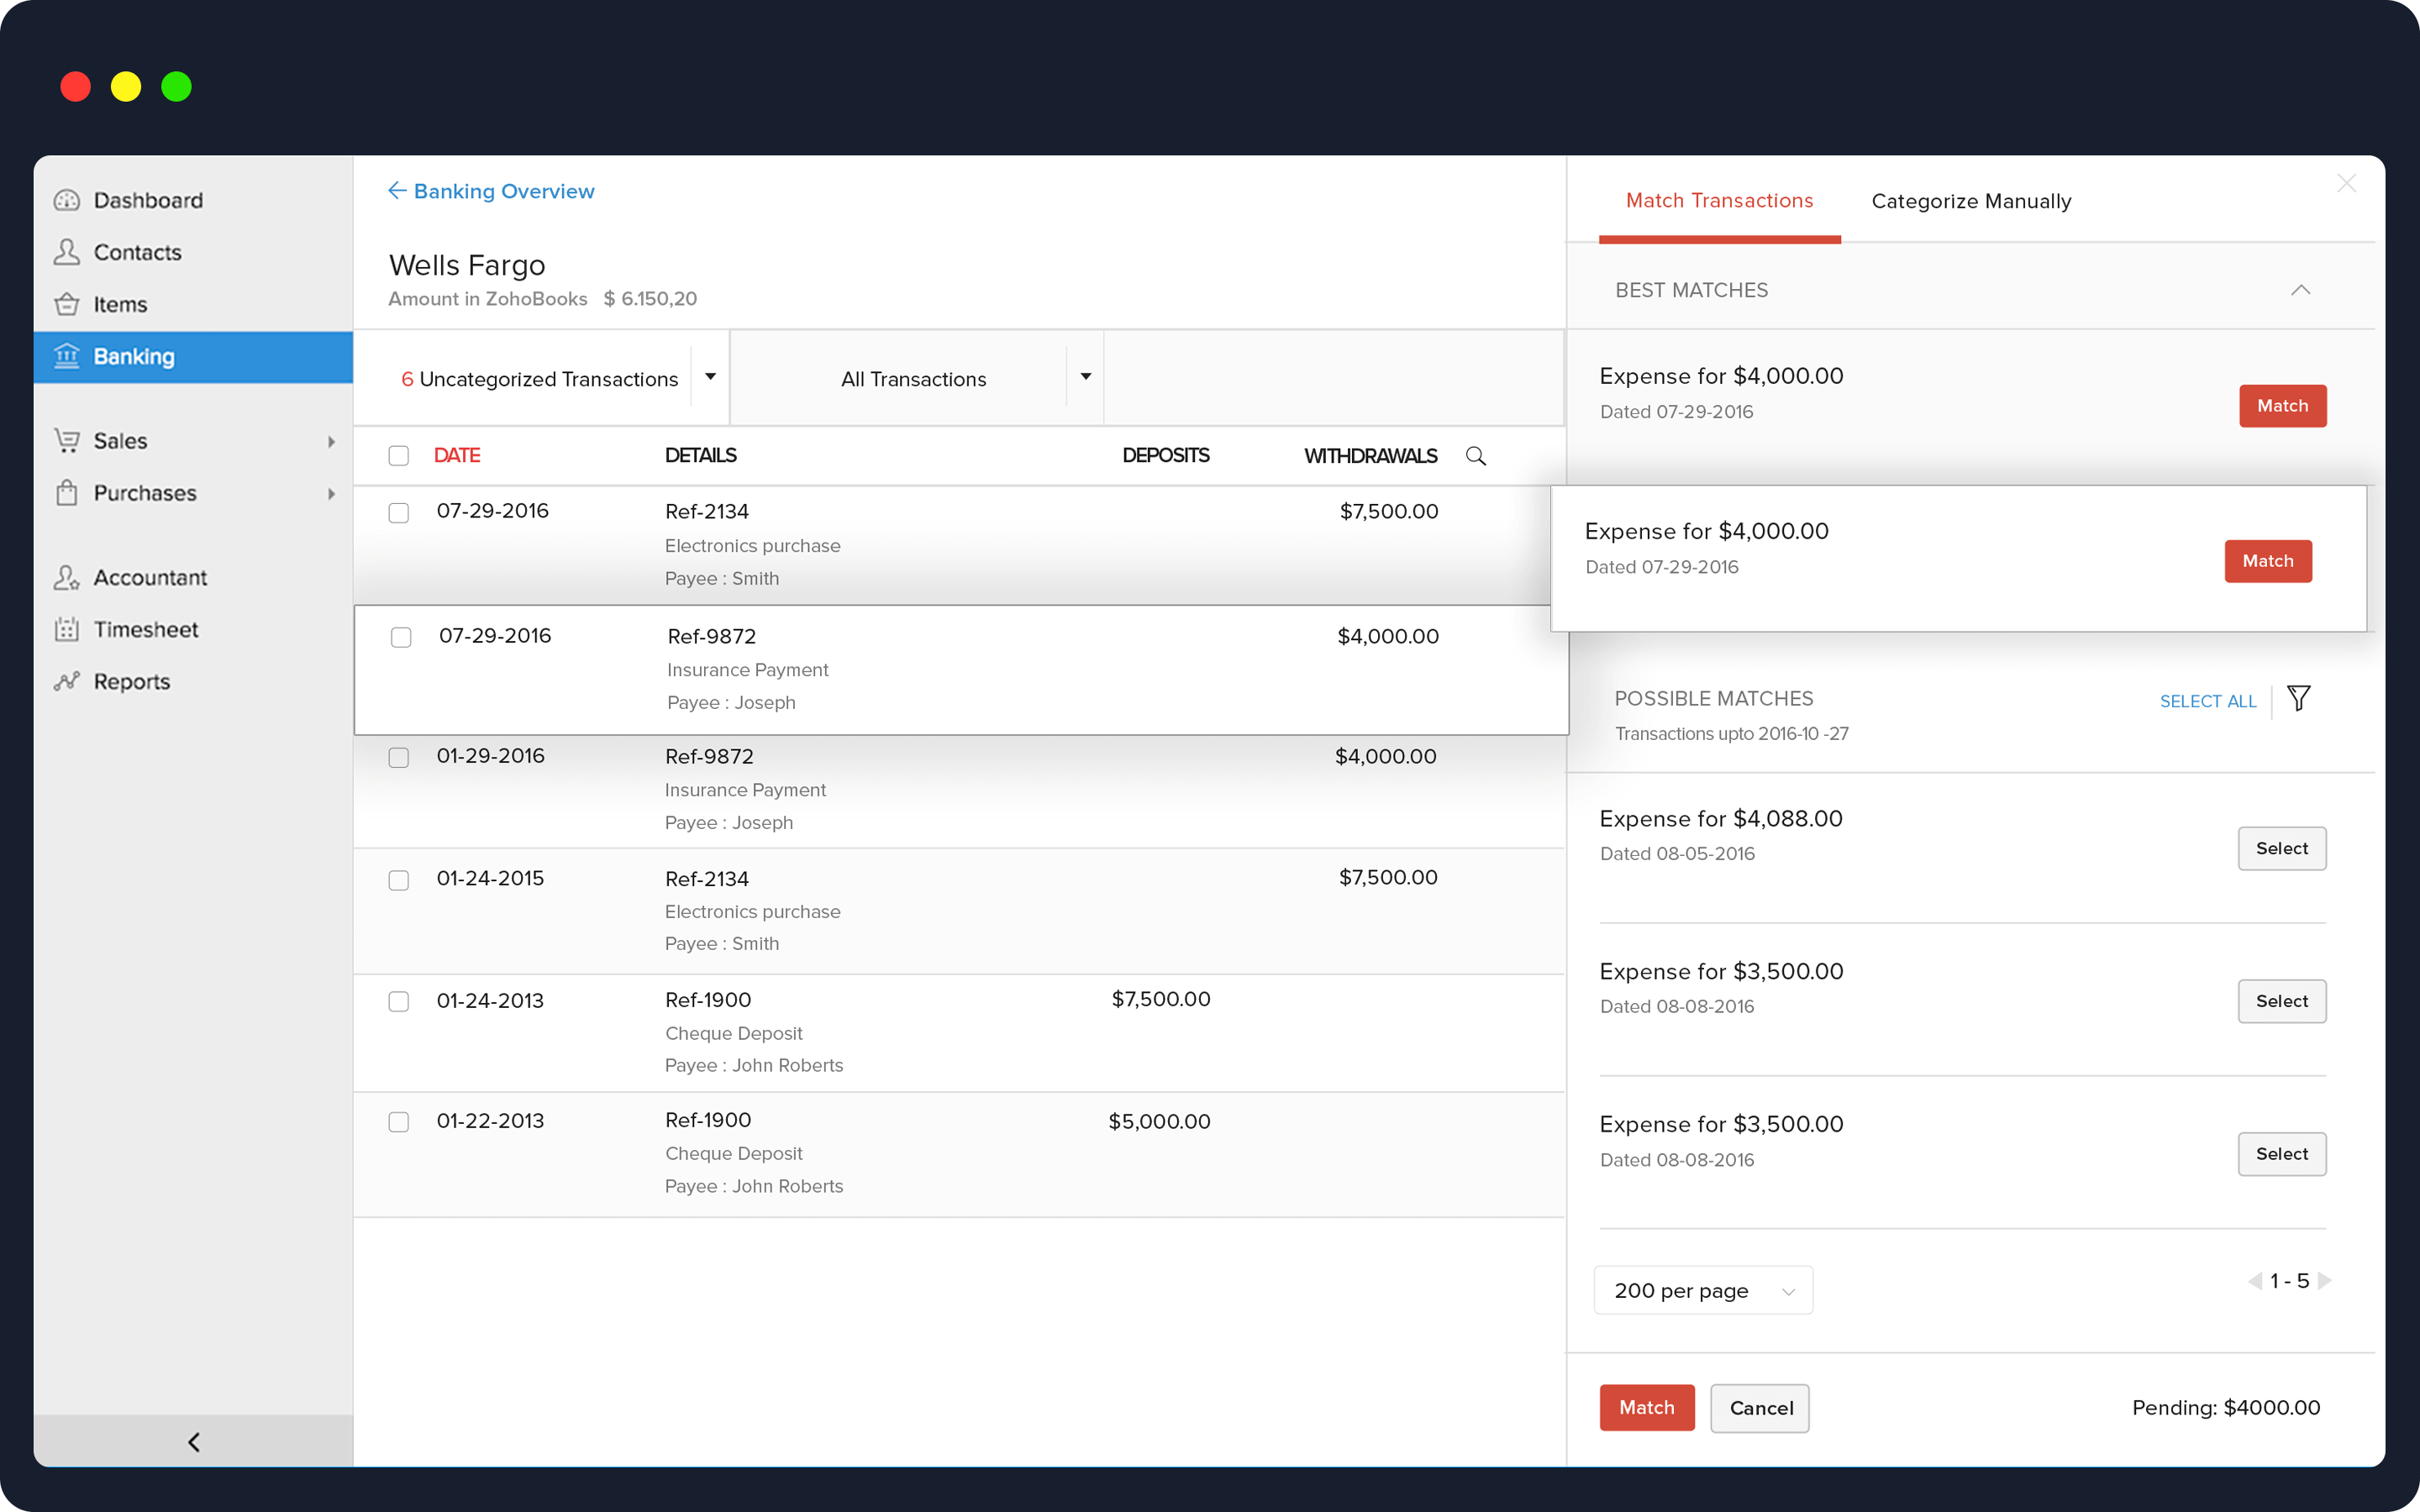
Task: Open the 200 per page dropdown
Action: 1702,1290
